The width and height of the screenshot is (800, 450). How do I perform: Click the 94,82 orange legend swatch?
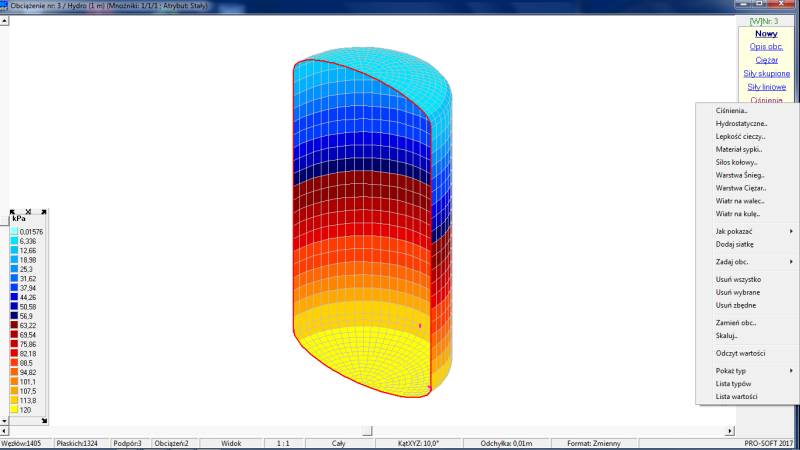[14, 372]
